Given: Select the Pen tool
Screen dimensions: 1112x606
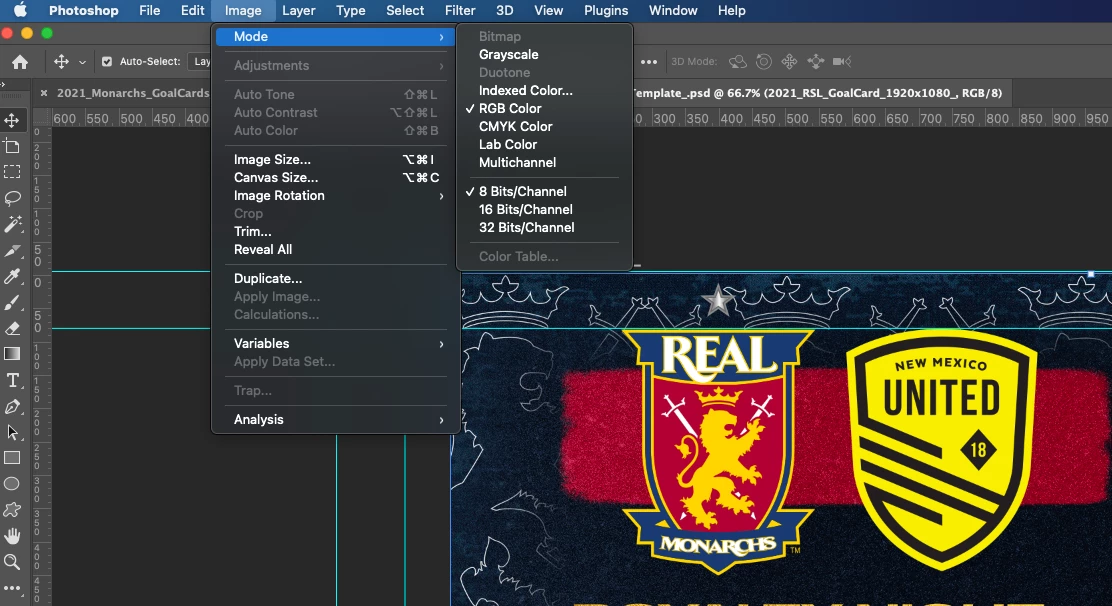Looking at the screenshot, I should (12, 406).
